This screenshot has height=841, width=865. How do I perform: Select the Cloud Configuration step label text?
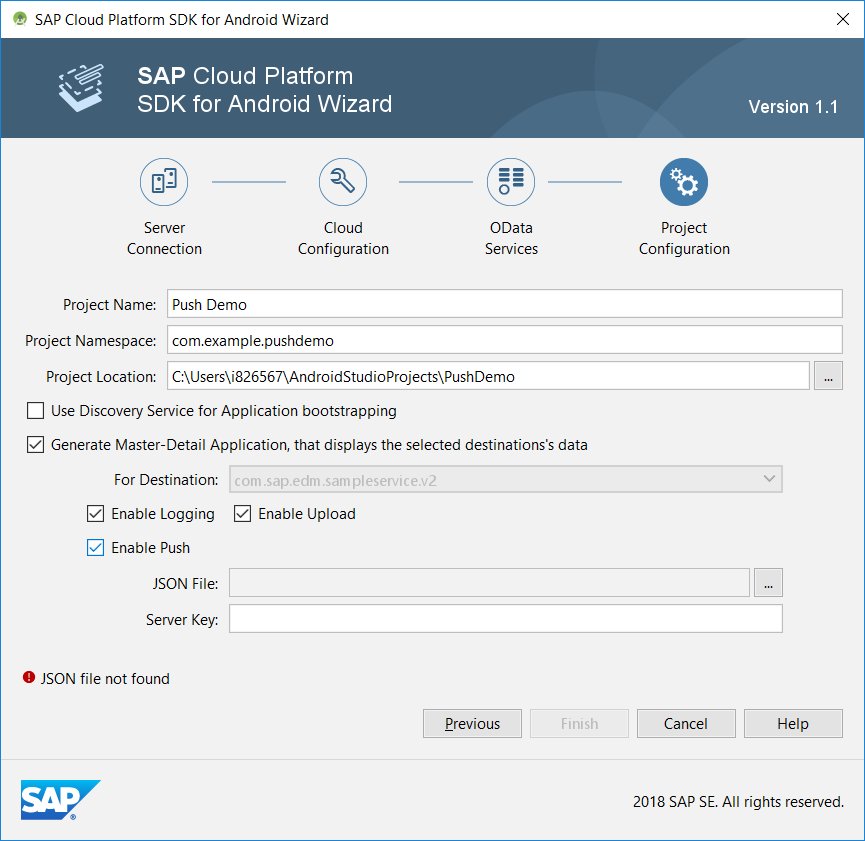(x=343, y=238)
